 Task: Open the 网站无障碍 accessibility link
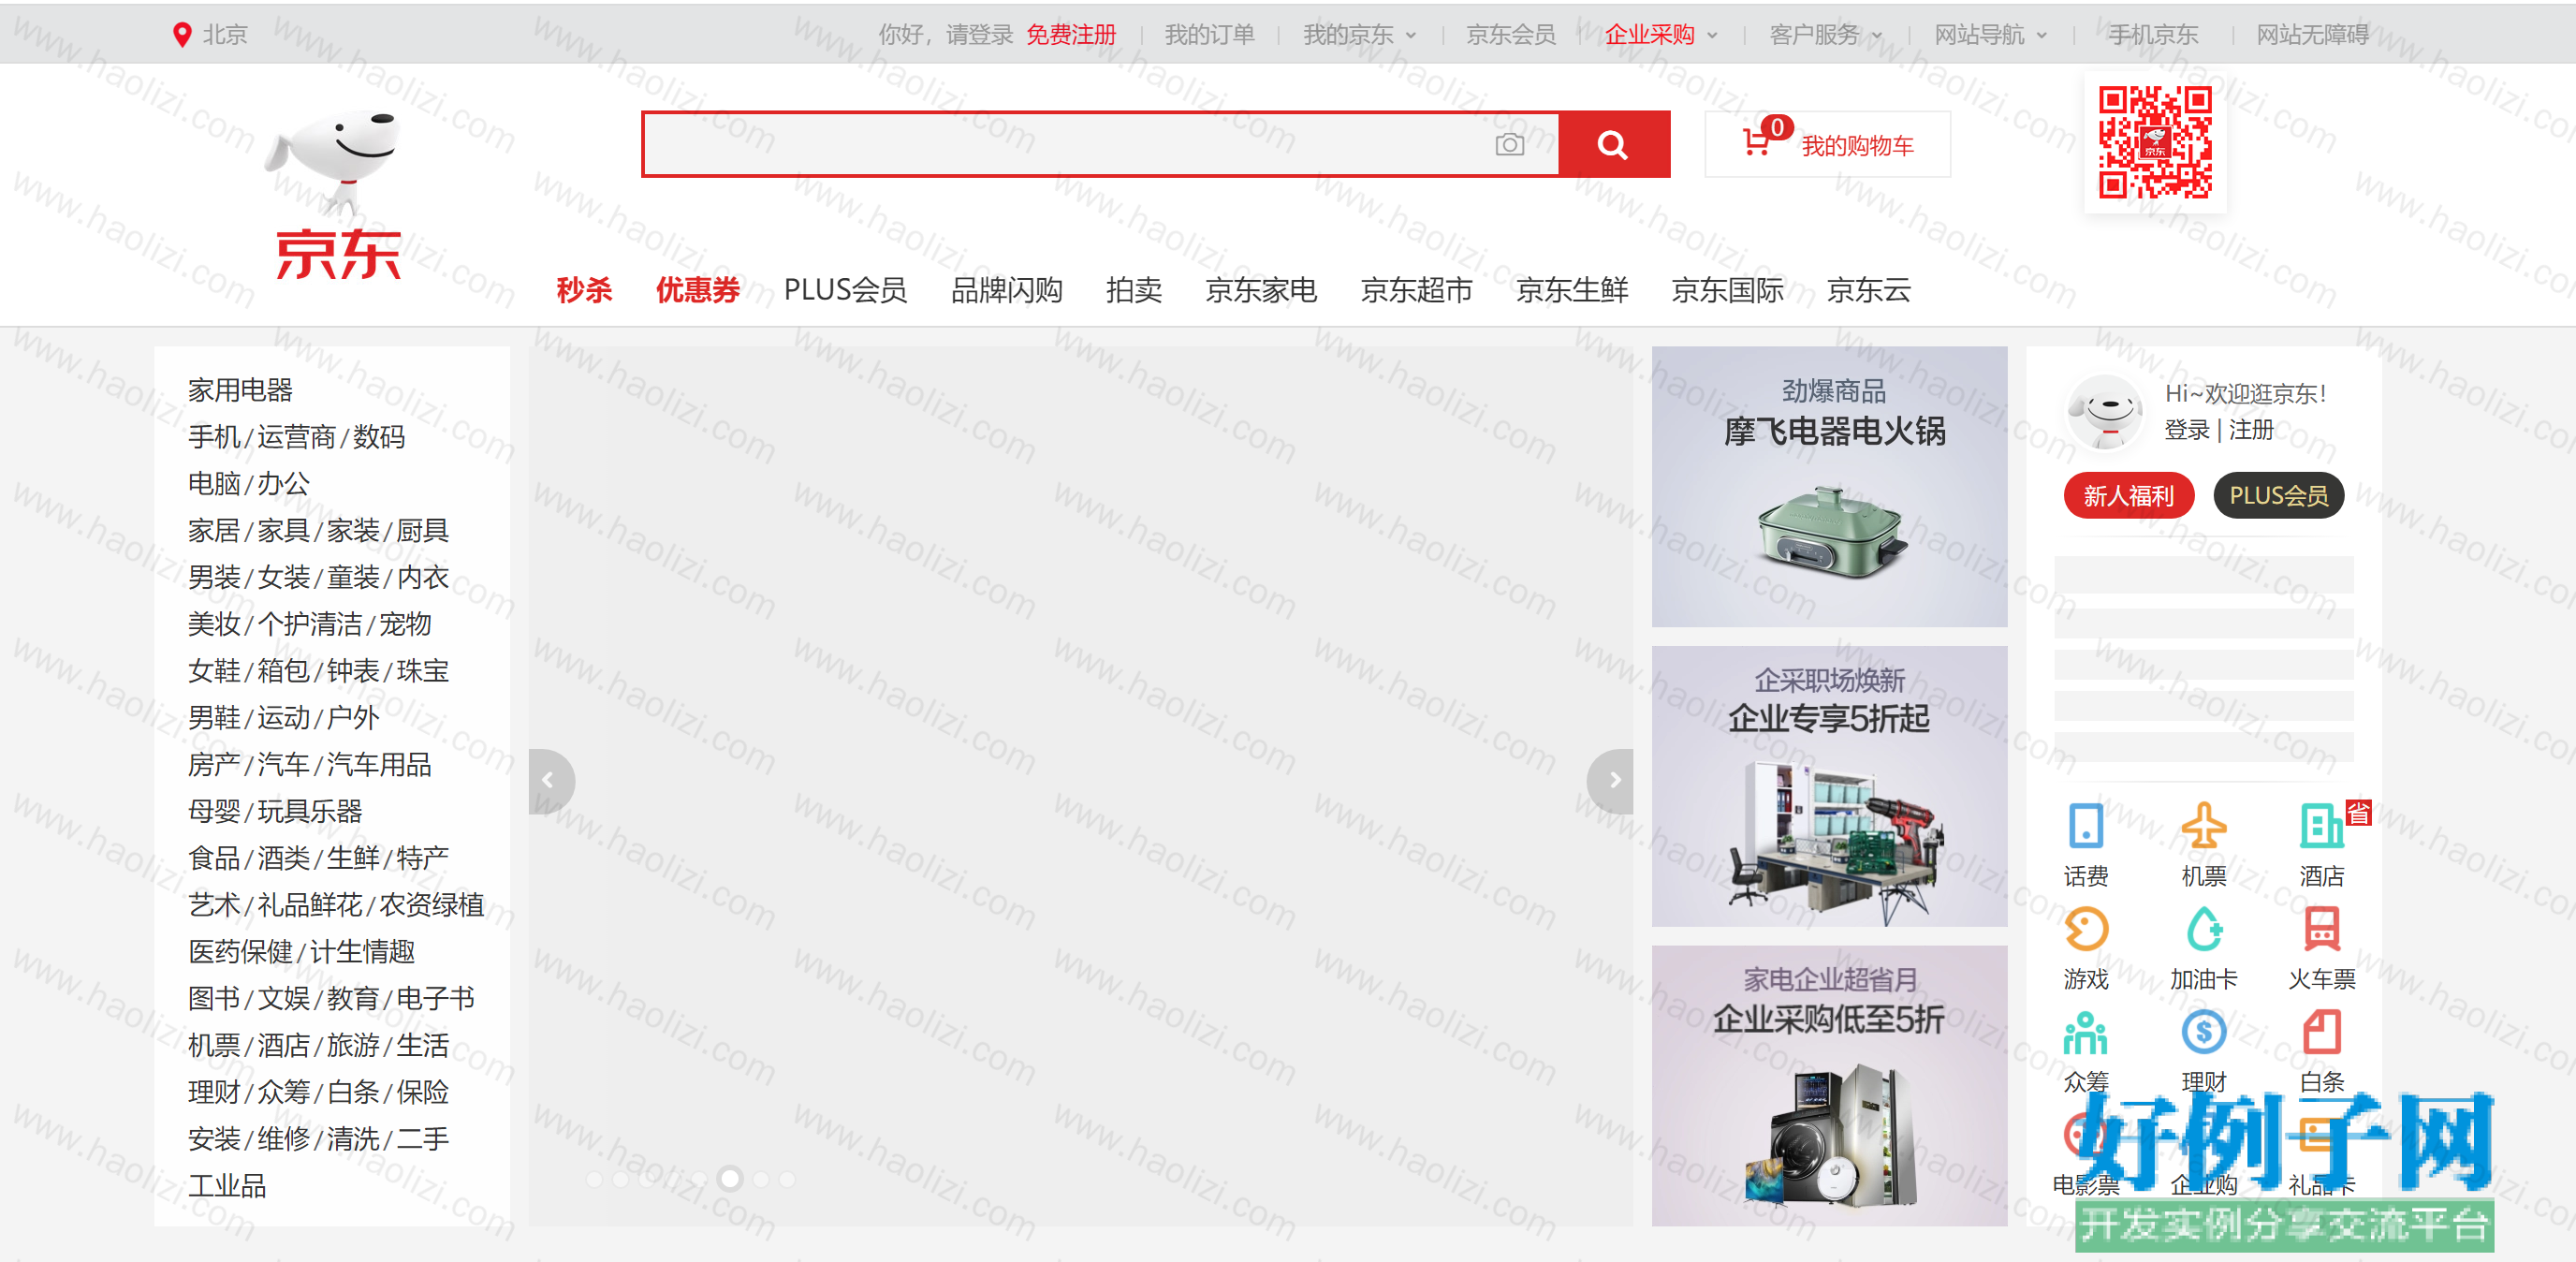2312,35
